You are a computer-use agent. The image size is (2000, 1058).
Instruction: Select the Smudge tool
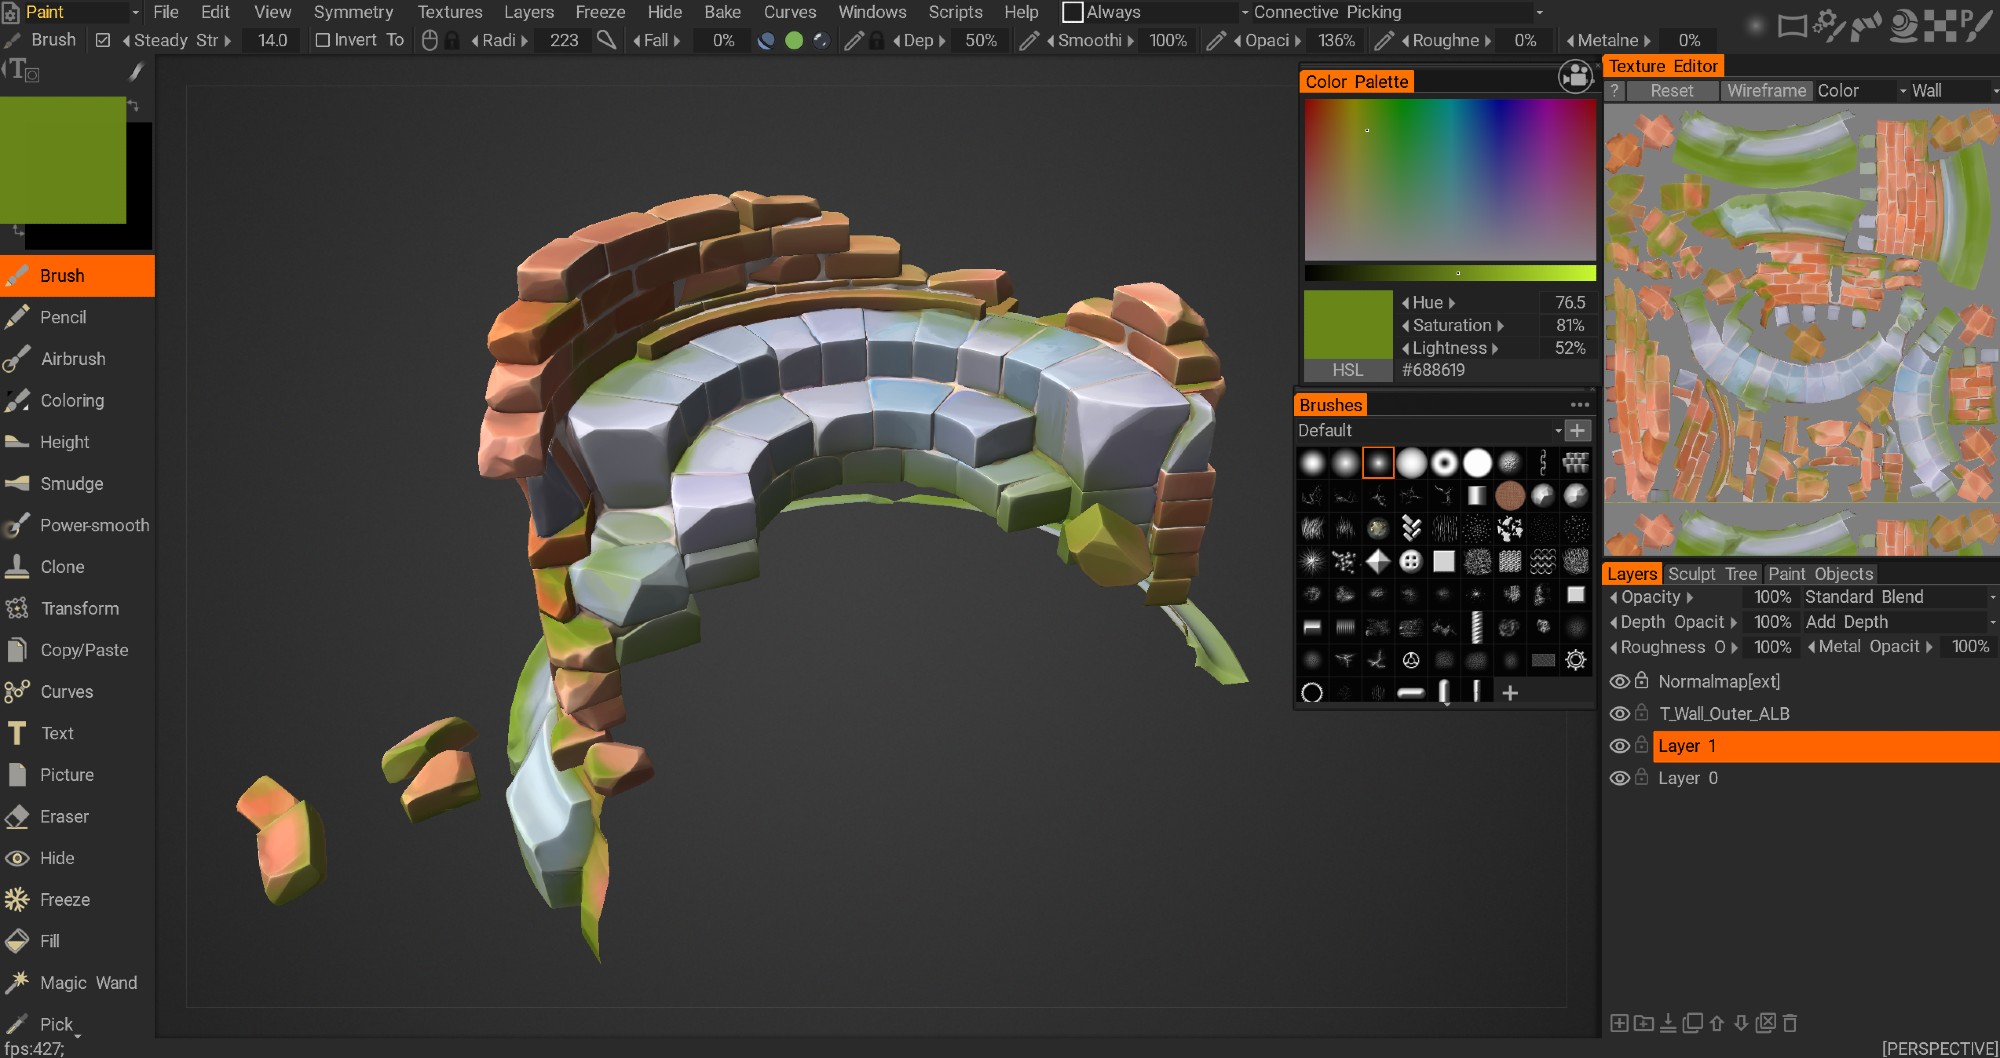tap(71, 484)
